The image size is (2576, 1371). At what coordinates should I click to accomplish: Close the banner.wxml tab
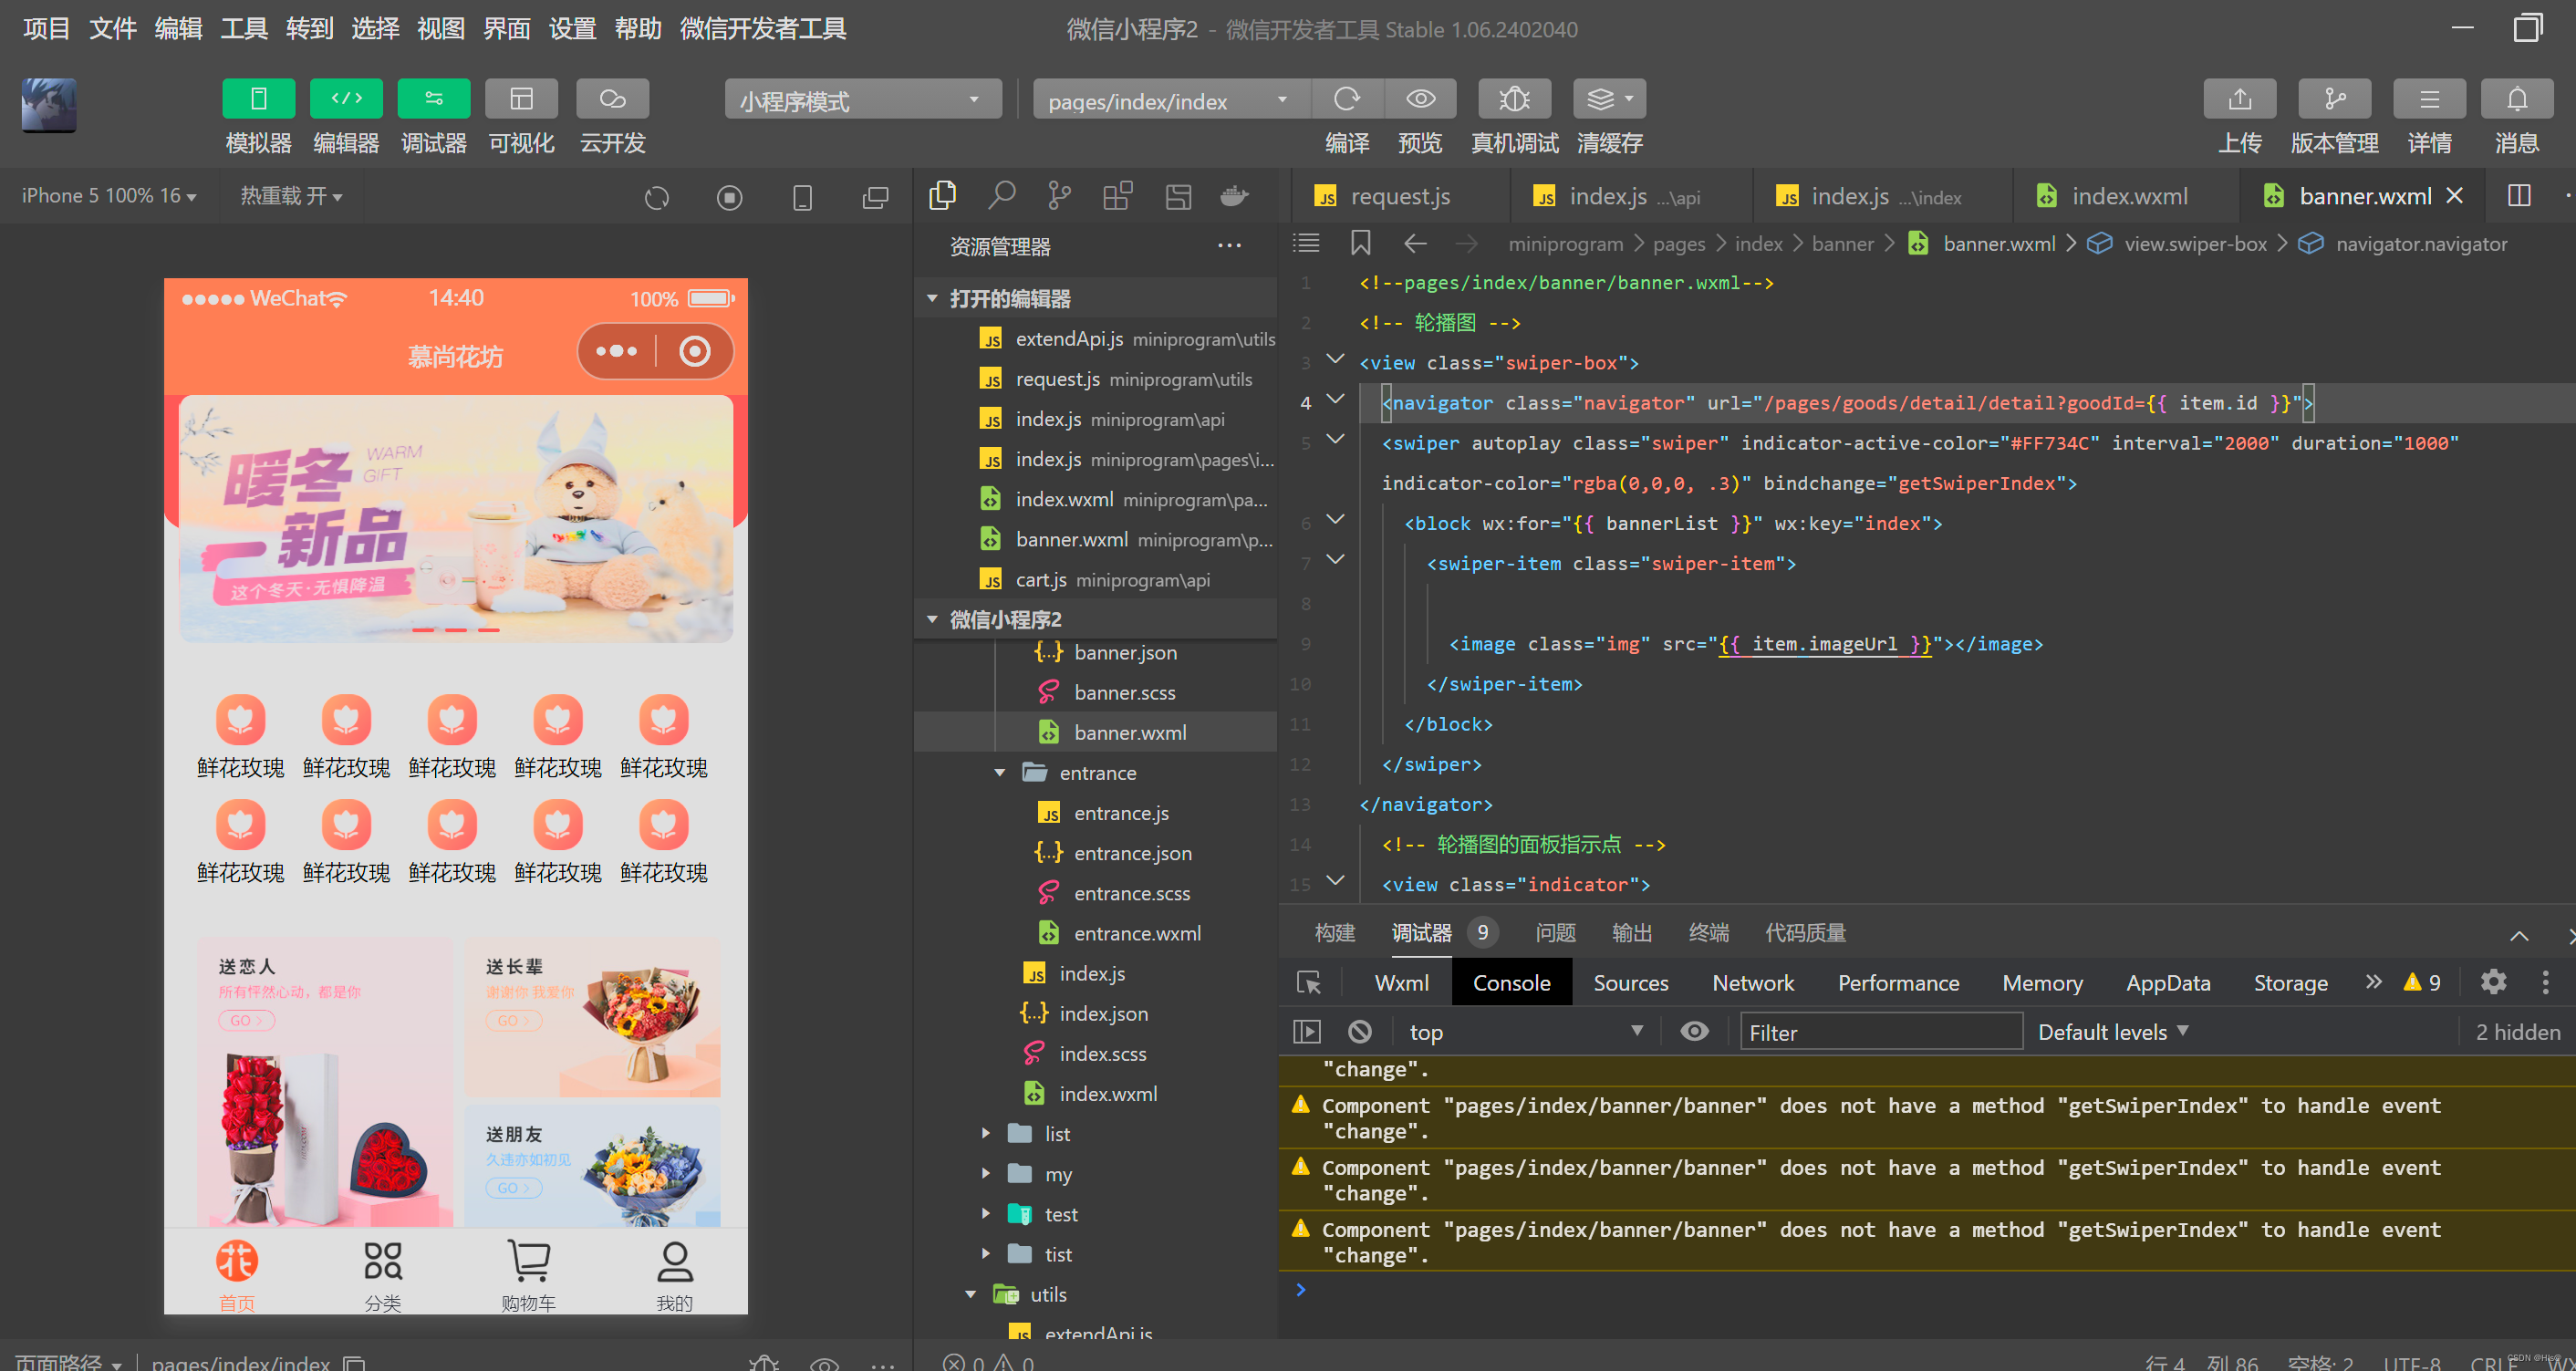point(2454,196)
